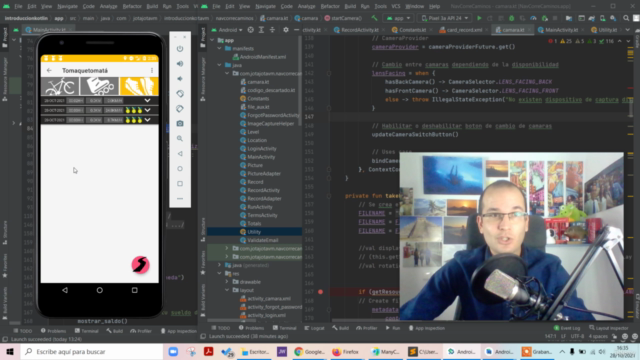The width and height of the screenshot is (640, 360).
Task: Click emulator volume up icon
Action: (x=180, y=64)
